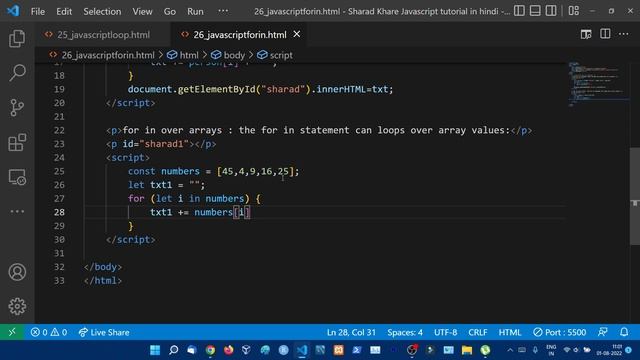Open the Accounts menu icon

point(17,272)
